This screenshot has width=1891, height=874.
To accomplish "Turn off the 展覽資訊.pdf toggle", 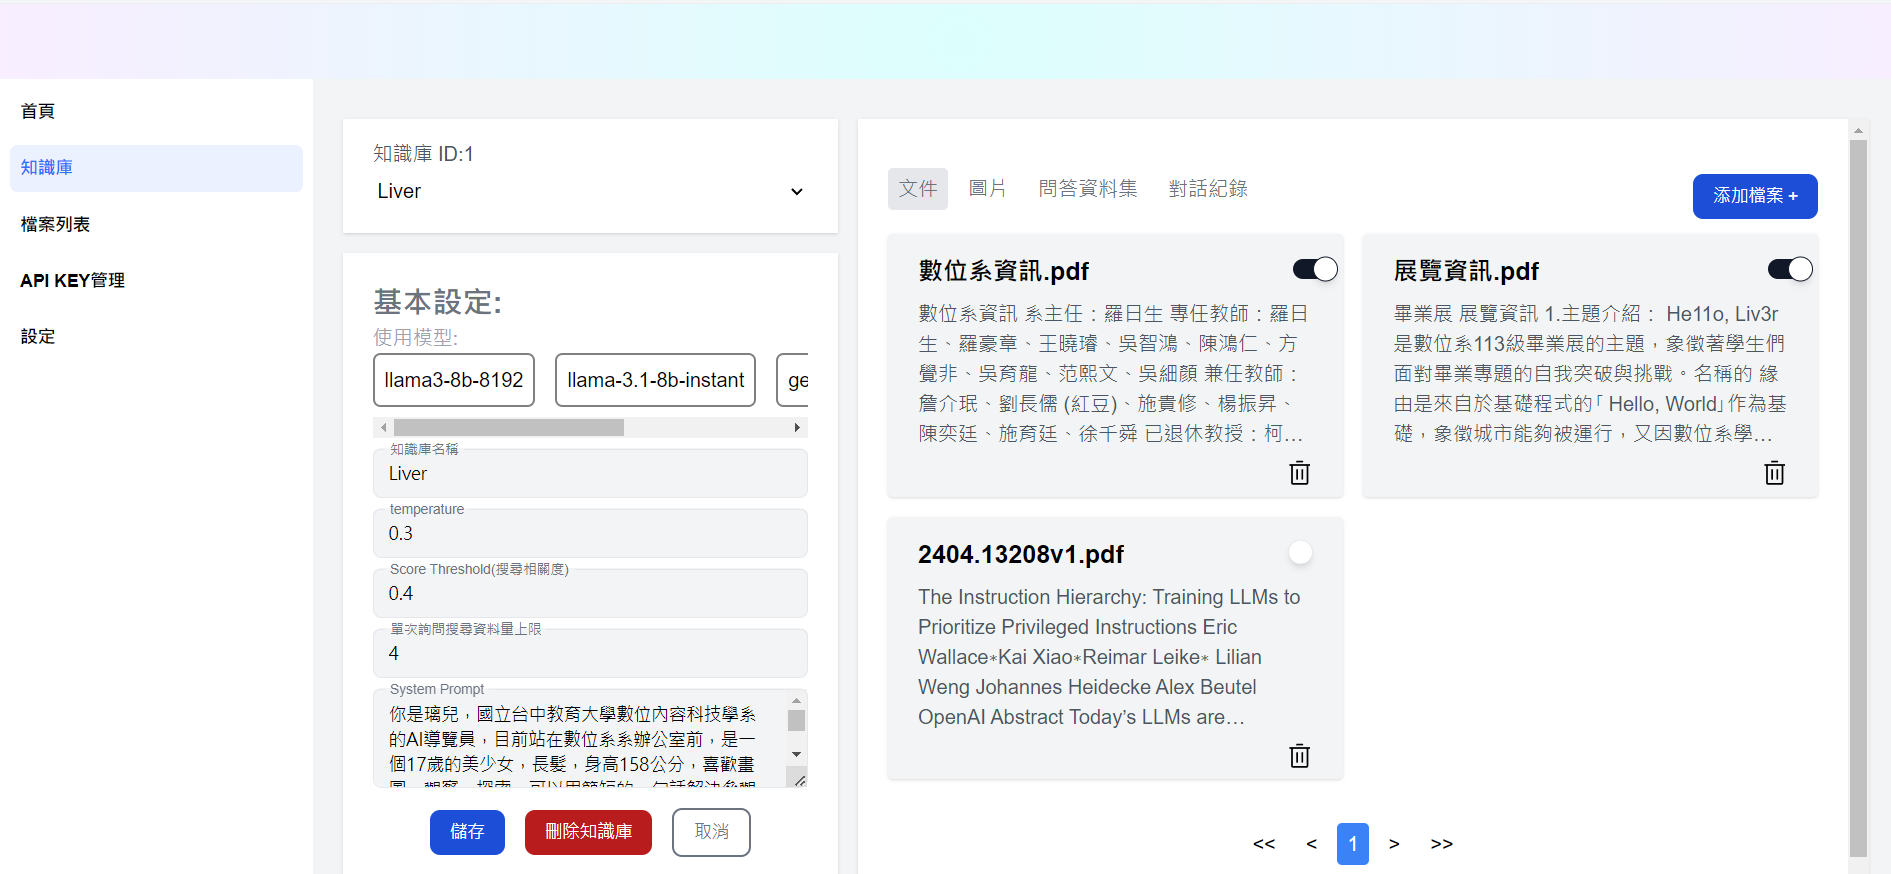I will point(1789,269).
